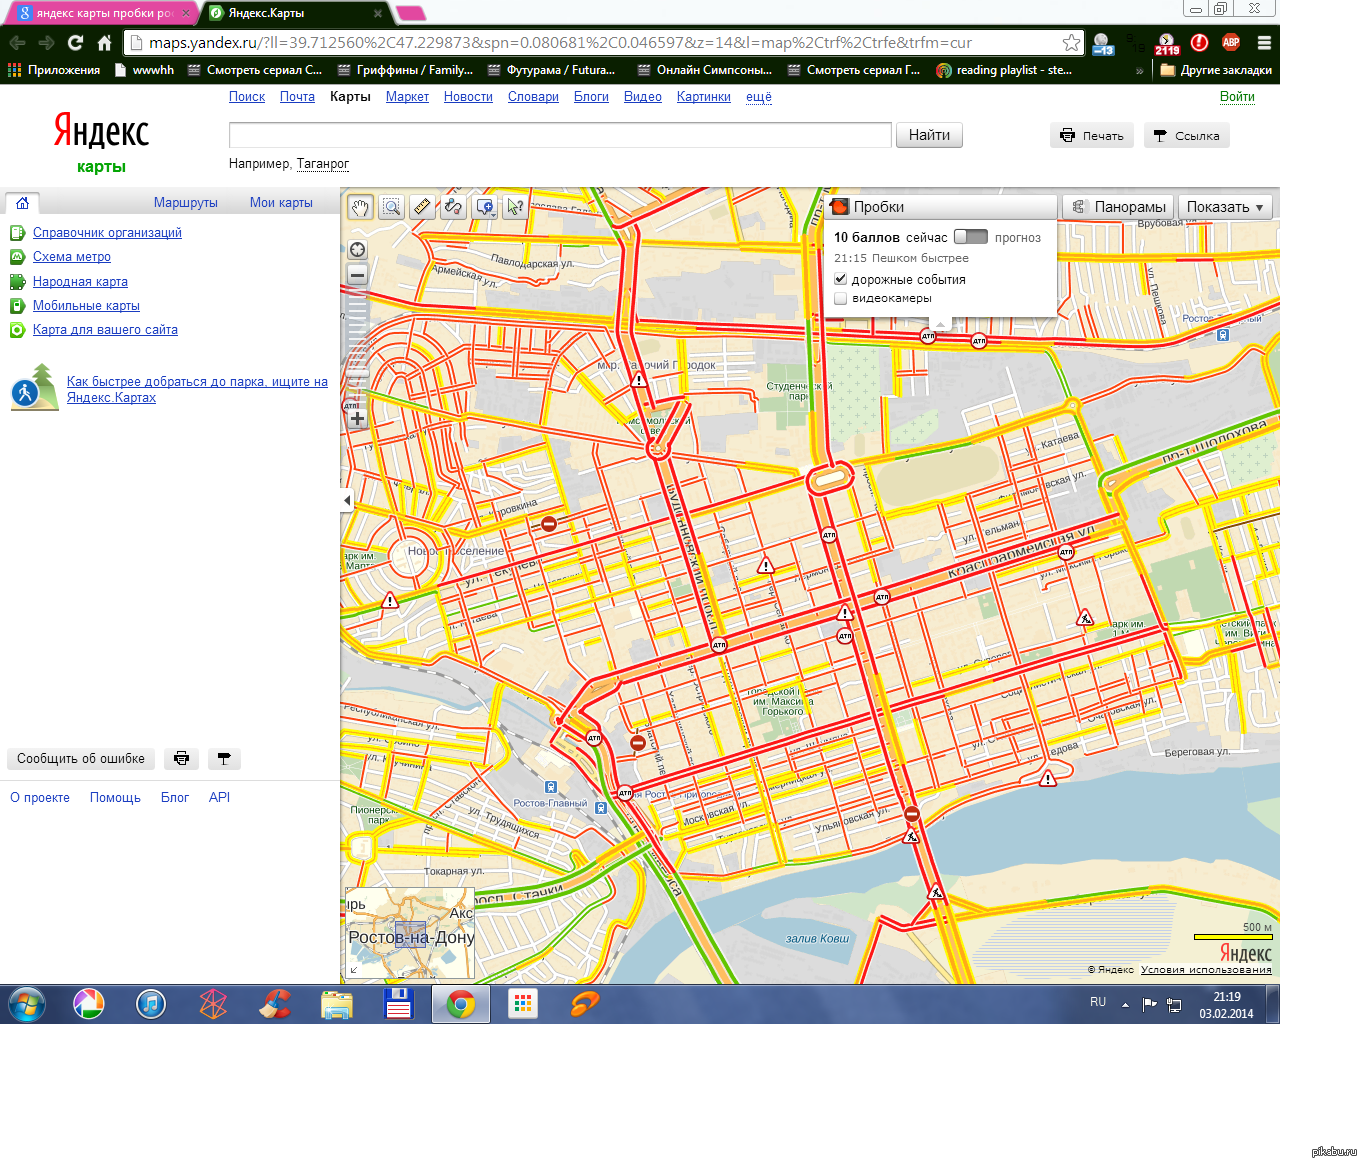The width and height of the screenshot is (1362, 1163).
Task: Open the Панорамы view
Action: click(1118, 207)
